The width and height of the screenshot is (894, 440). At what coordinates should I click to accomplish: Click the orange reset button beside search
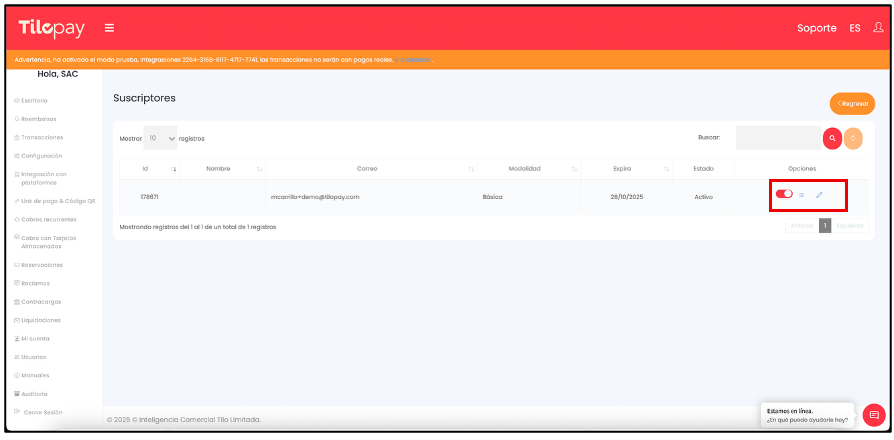point(853,138)
